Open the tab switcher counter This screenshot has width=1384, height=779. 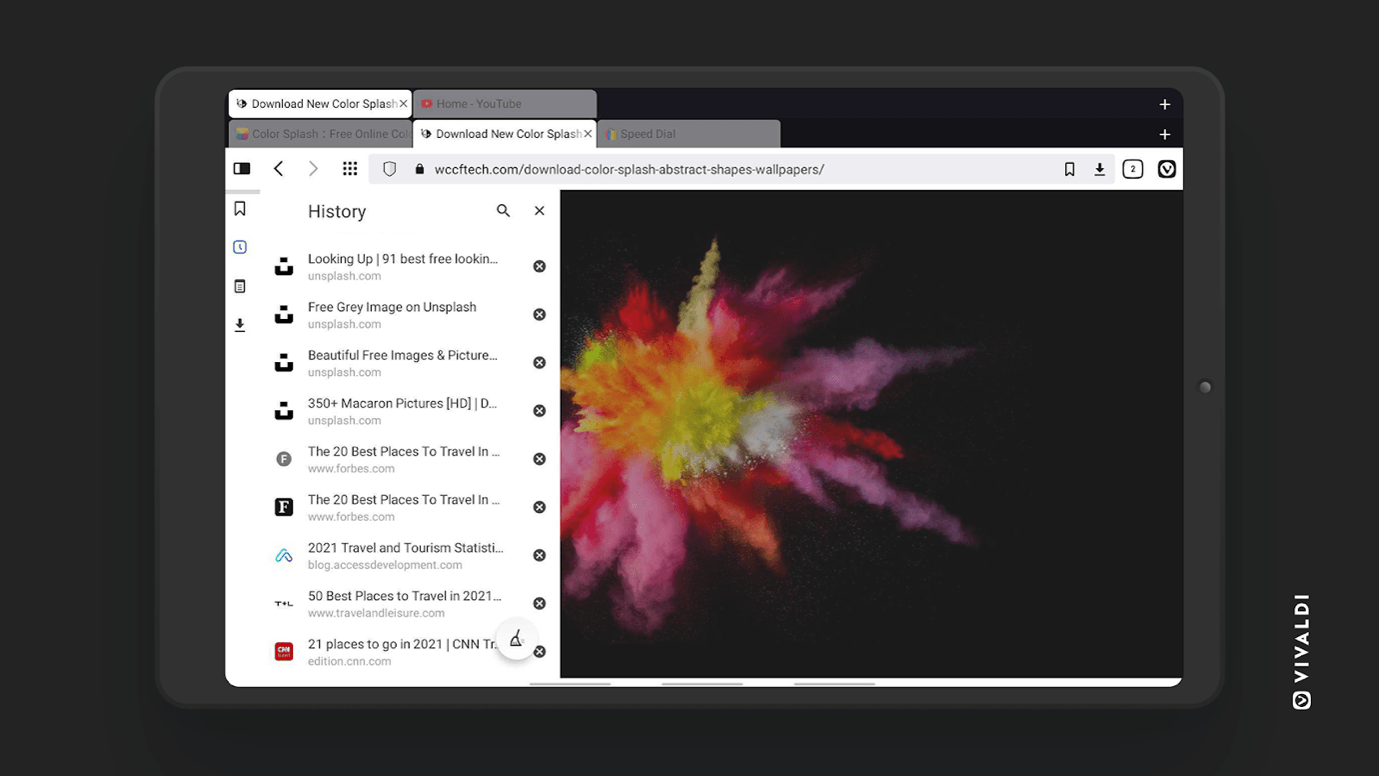[x=1132, y=169]
